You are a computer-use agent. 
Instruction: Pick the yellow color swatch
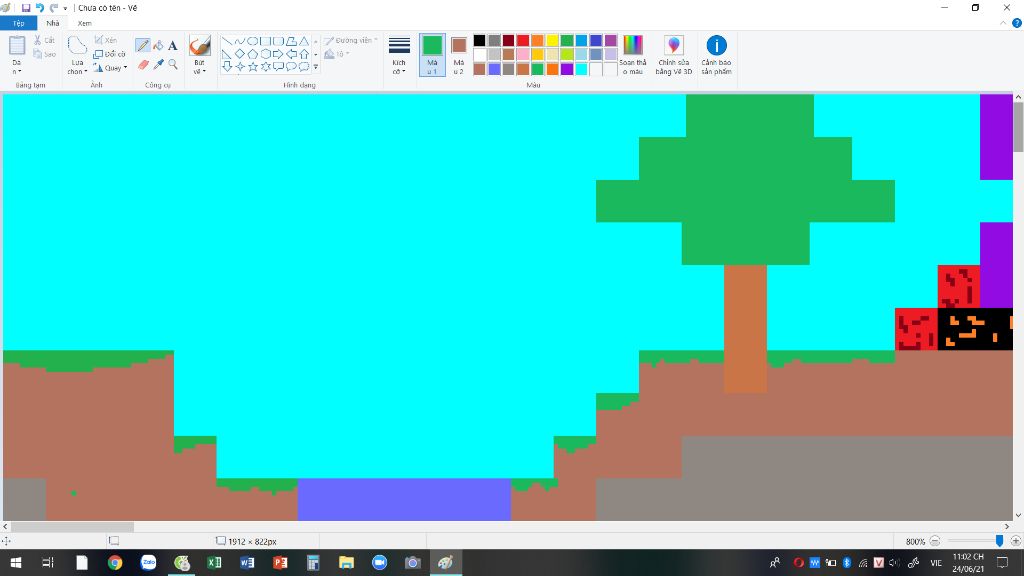click(552, 41)
